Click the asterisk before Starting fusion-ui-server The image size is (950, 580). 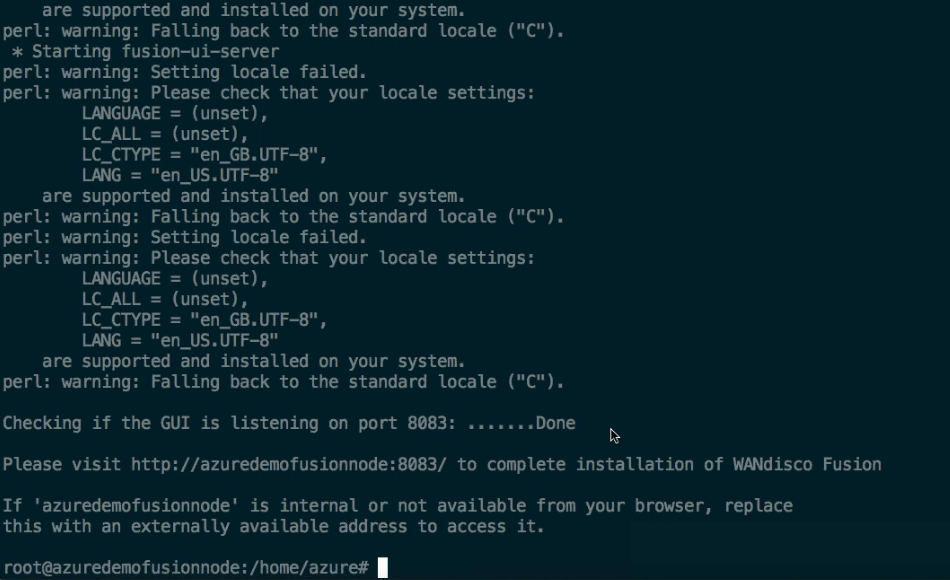17,52
